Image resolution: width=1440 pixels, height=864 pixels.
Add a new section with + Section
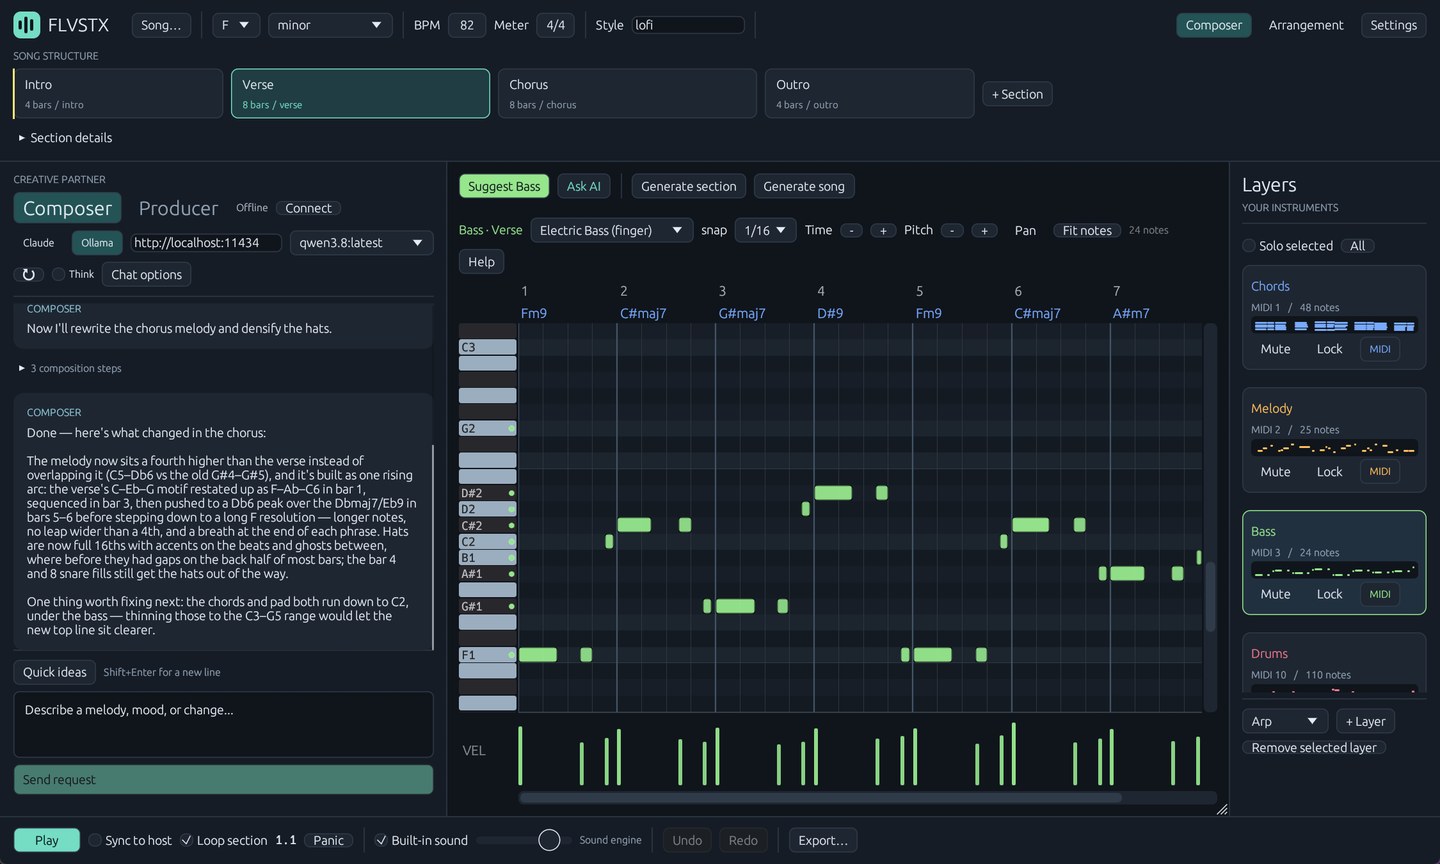1017,94
